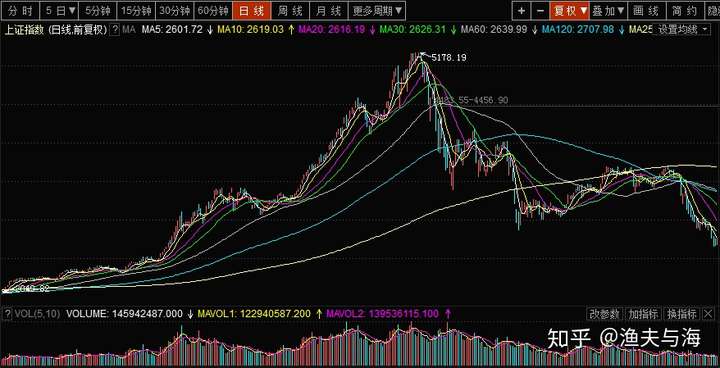Switch to the 周线 weekly tab

pos(290,10)
